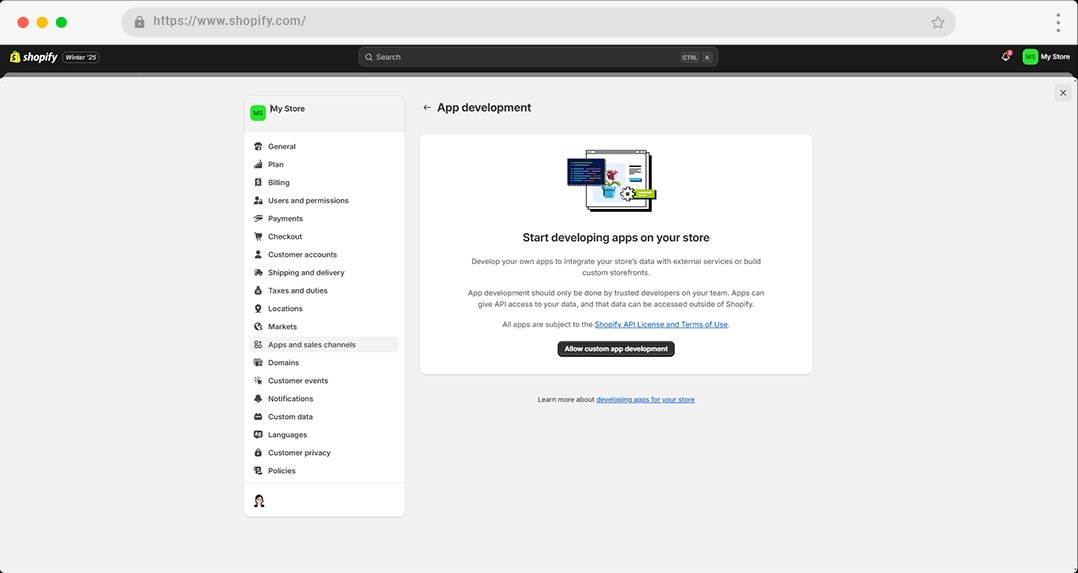Click the Markets globe icon

click(x=258, y=327)
